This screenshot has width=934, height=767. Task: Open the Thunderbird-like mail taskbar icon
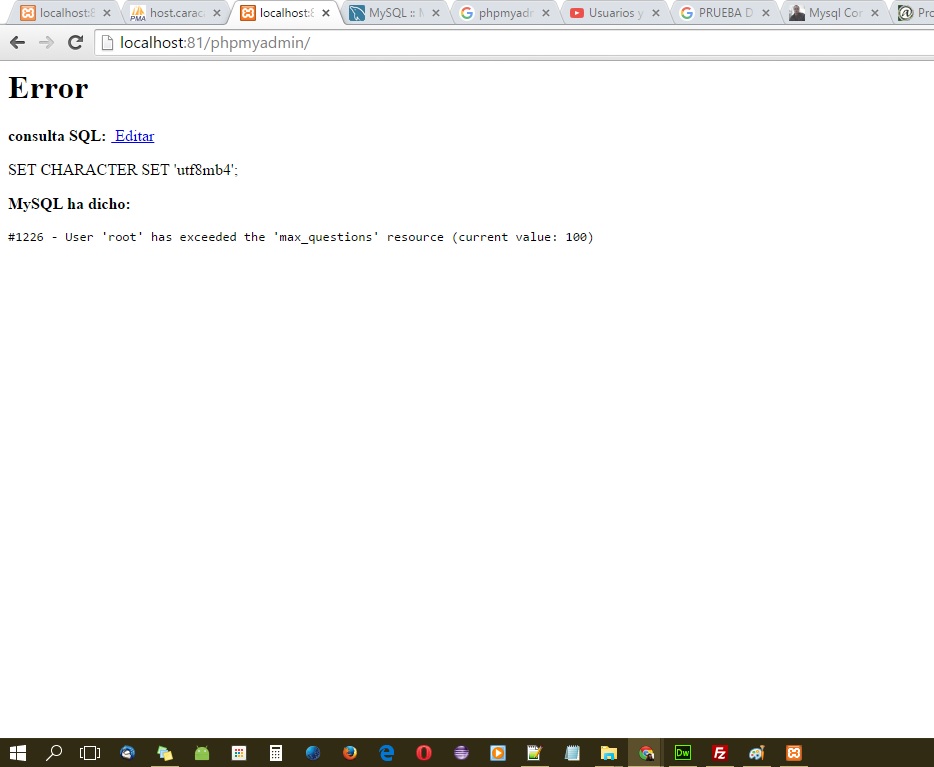coord(127,753)
